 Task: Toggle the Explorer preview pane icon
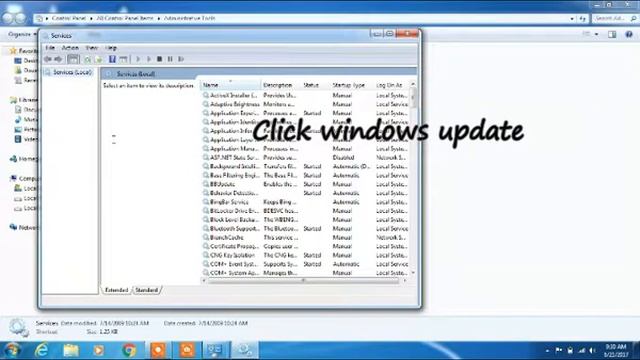612,35
